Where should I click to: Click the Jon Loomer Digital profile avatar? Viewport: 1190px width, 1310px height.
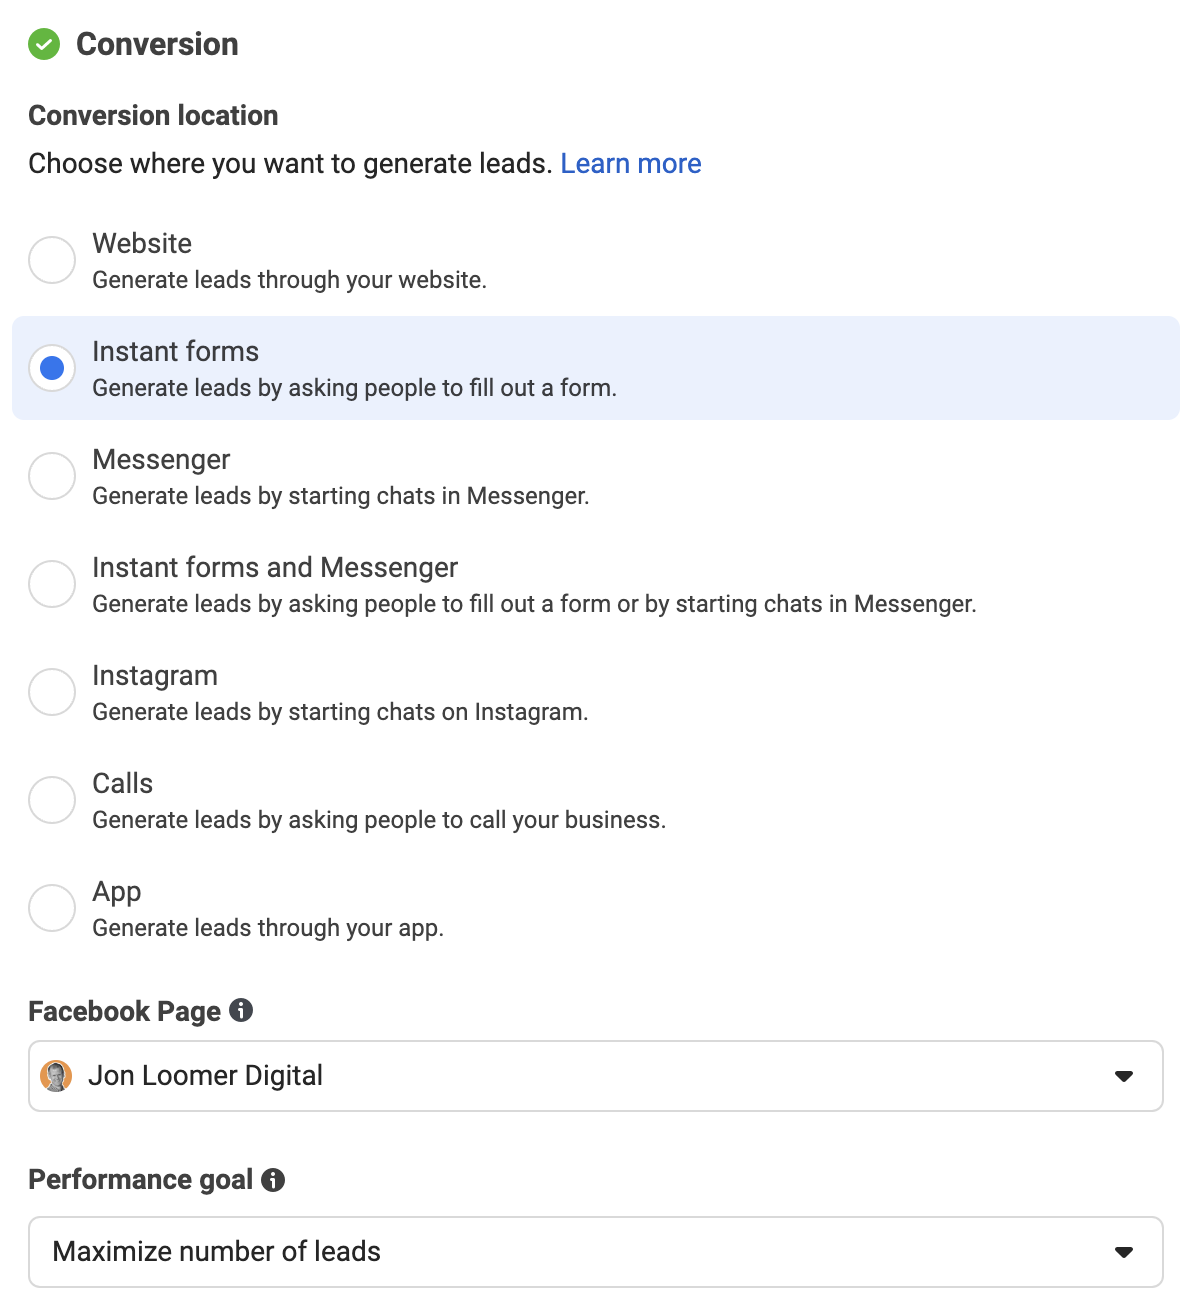pyautogui.click(x=56, y=1076)
